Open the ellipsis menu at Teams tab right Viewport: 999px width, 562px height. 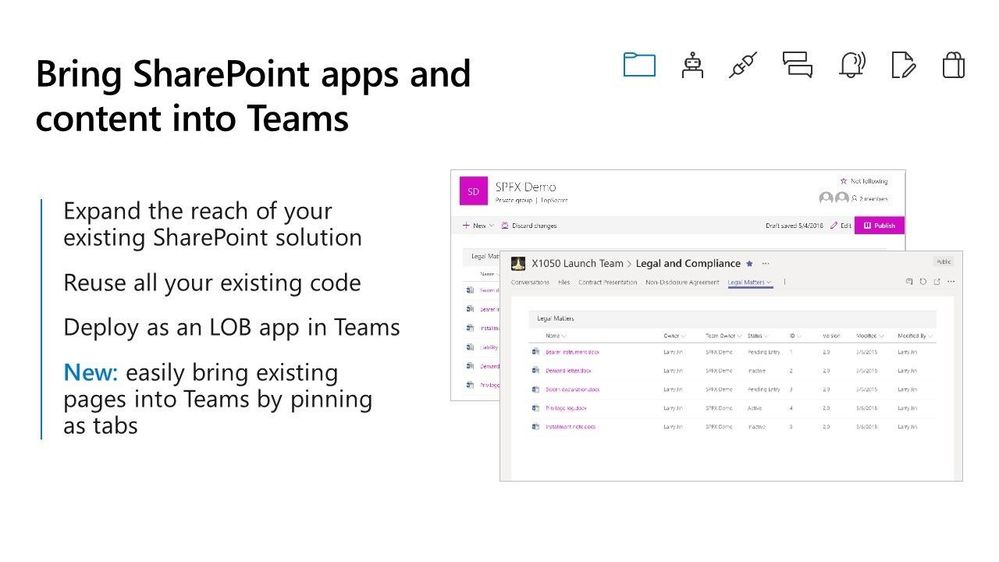tap(951, 282)
